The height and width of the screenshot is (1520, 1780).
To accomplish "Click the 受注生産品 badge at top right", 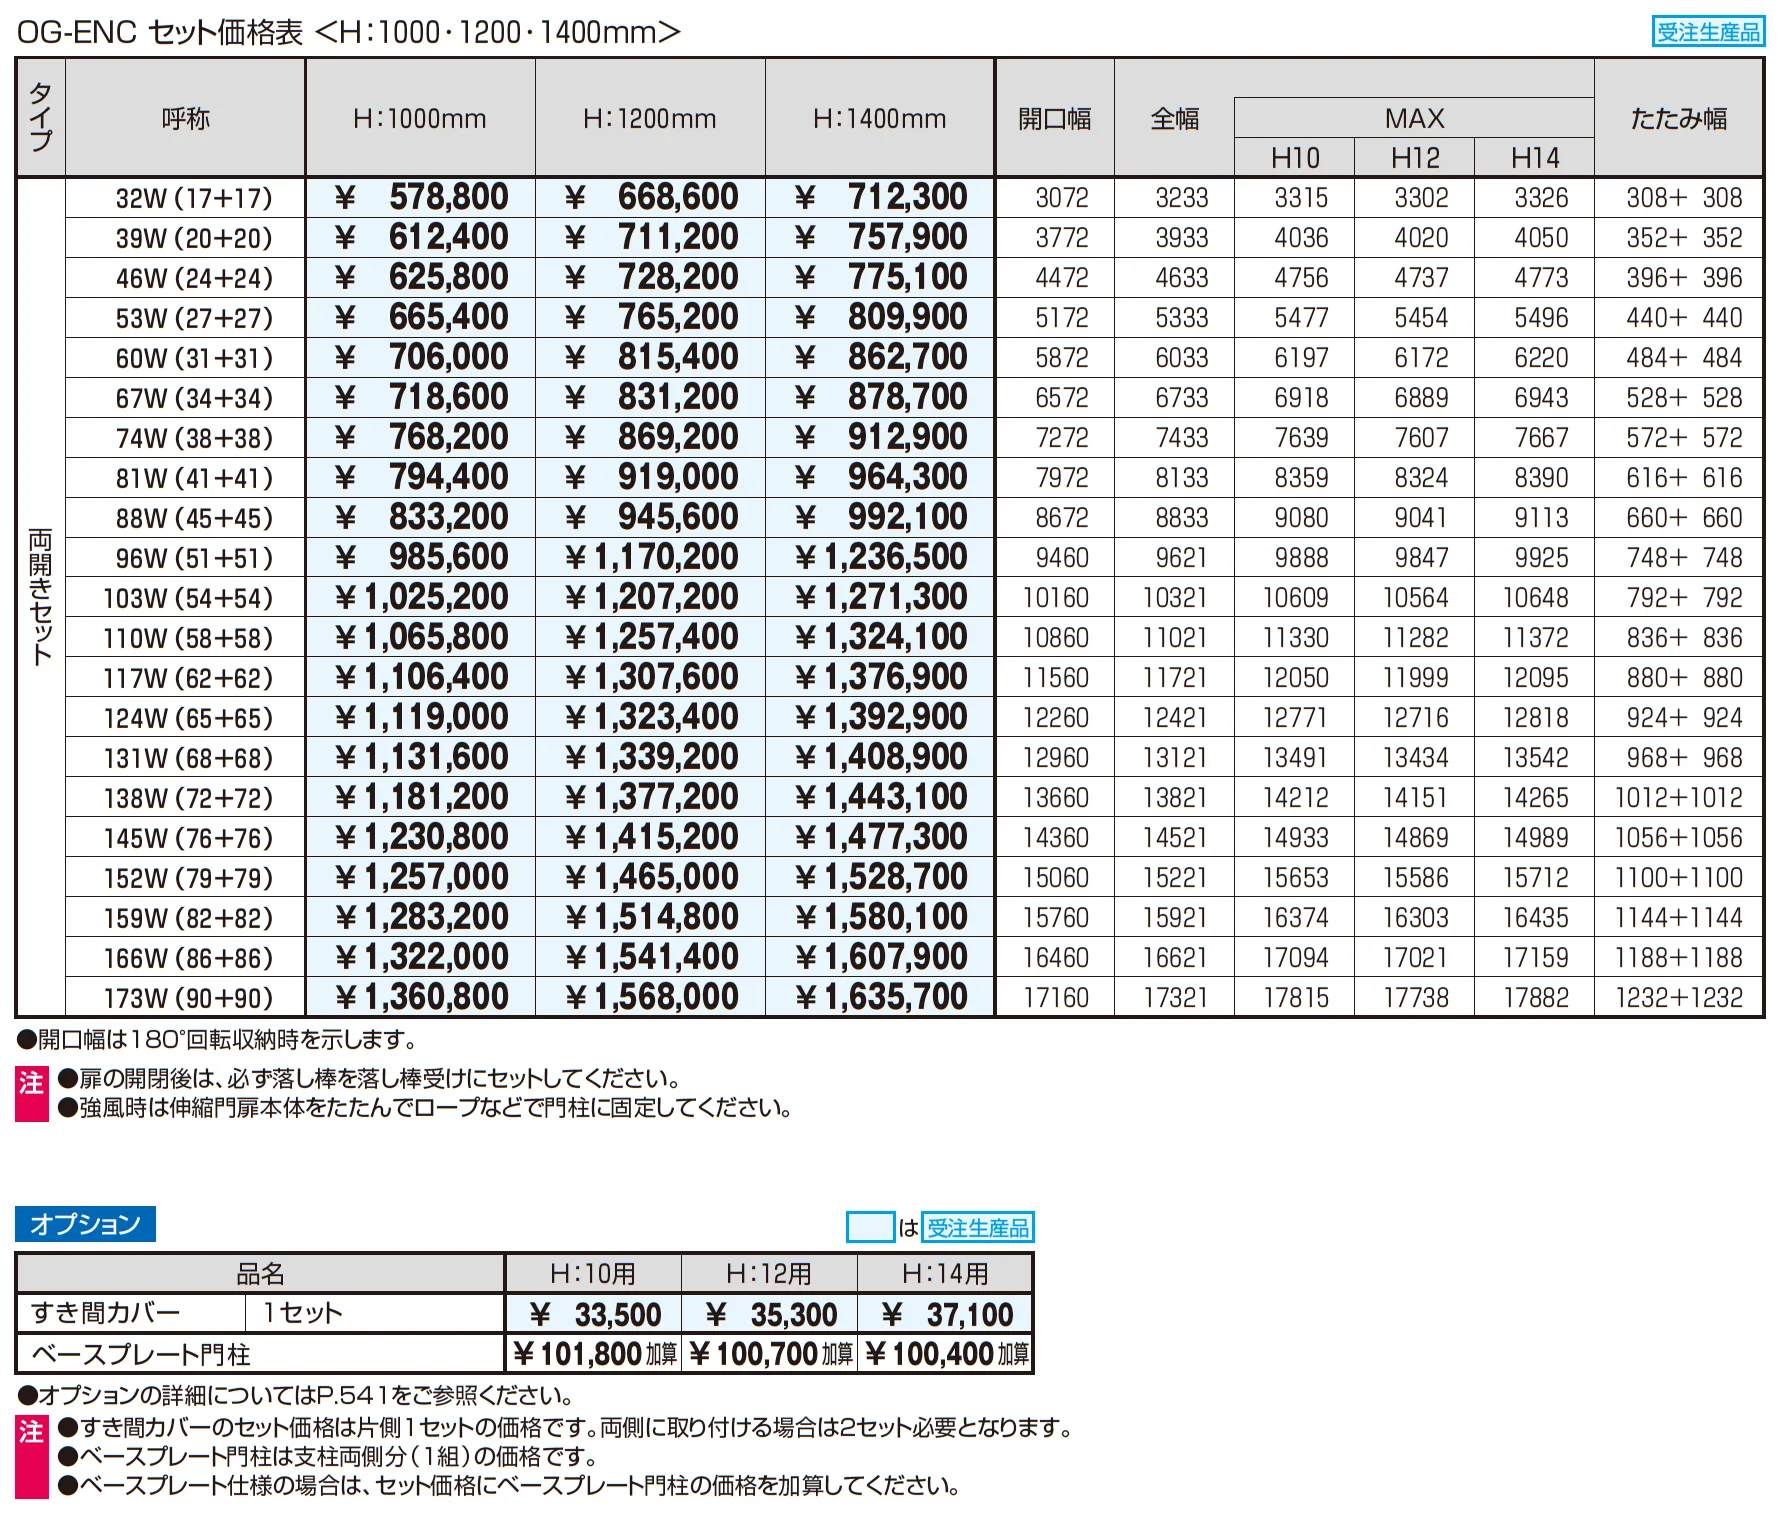I will click(x=1708, y=32).
